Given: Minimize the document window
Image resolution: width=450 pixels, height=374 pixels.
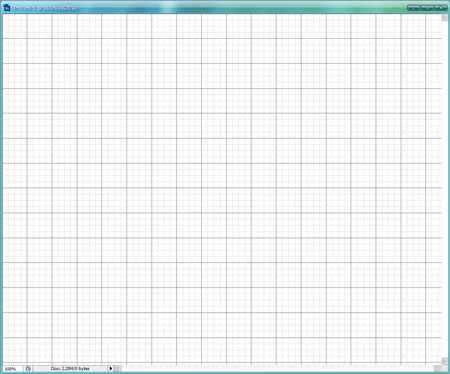Looking at the screenshot, I should [x=414, y=7].
